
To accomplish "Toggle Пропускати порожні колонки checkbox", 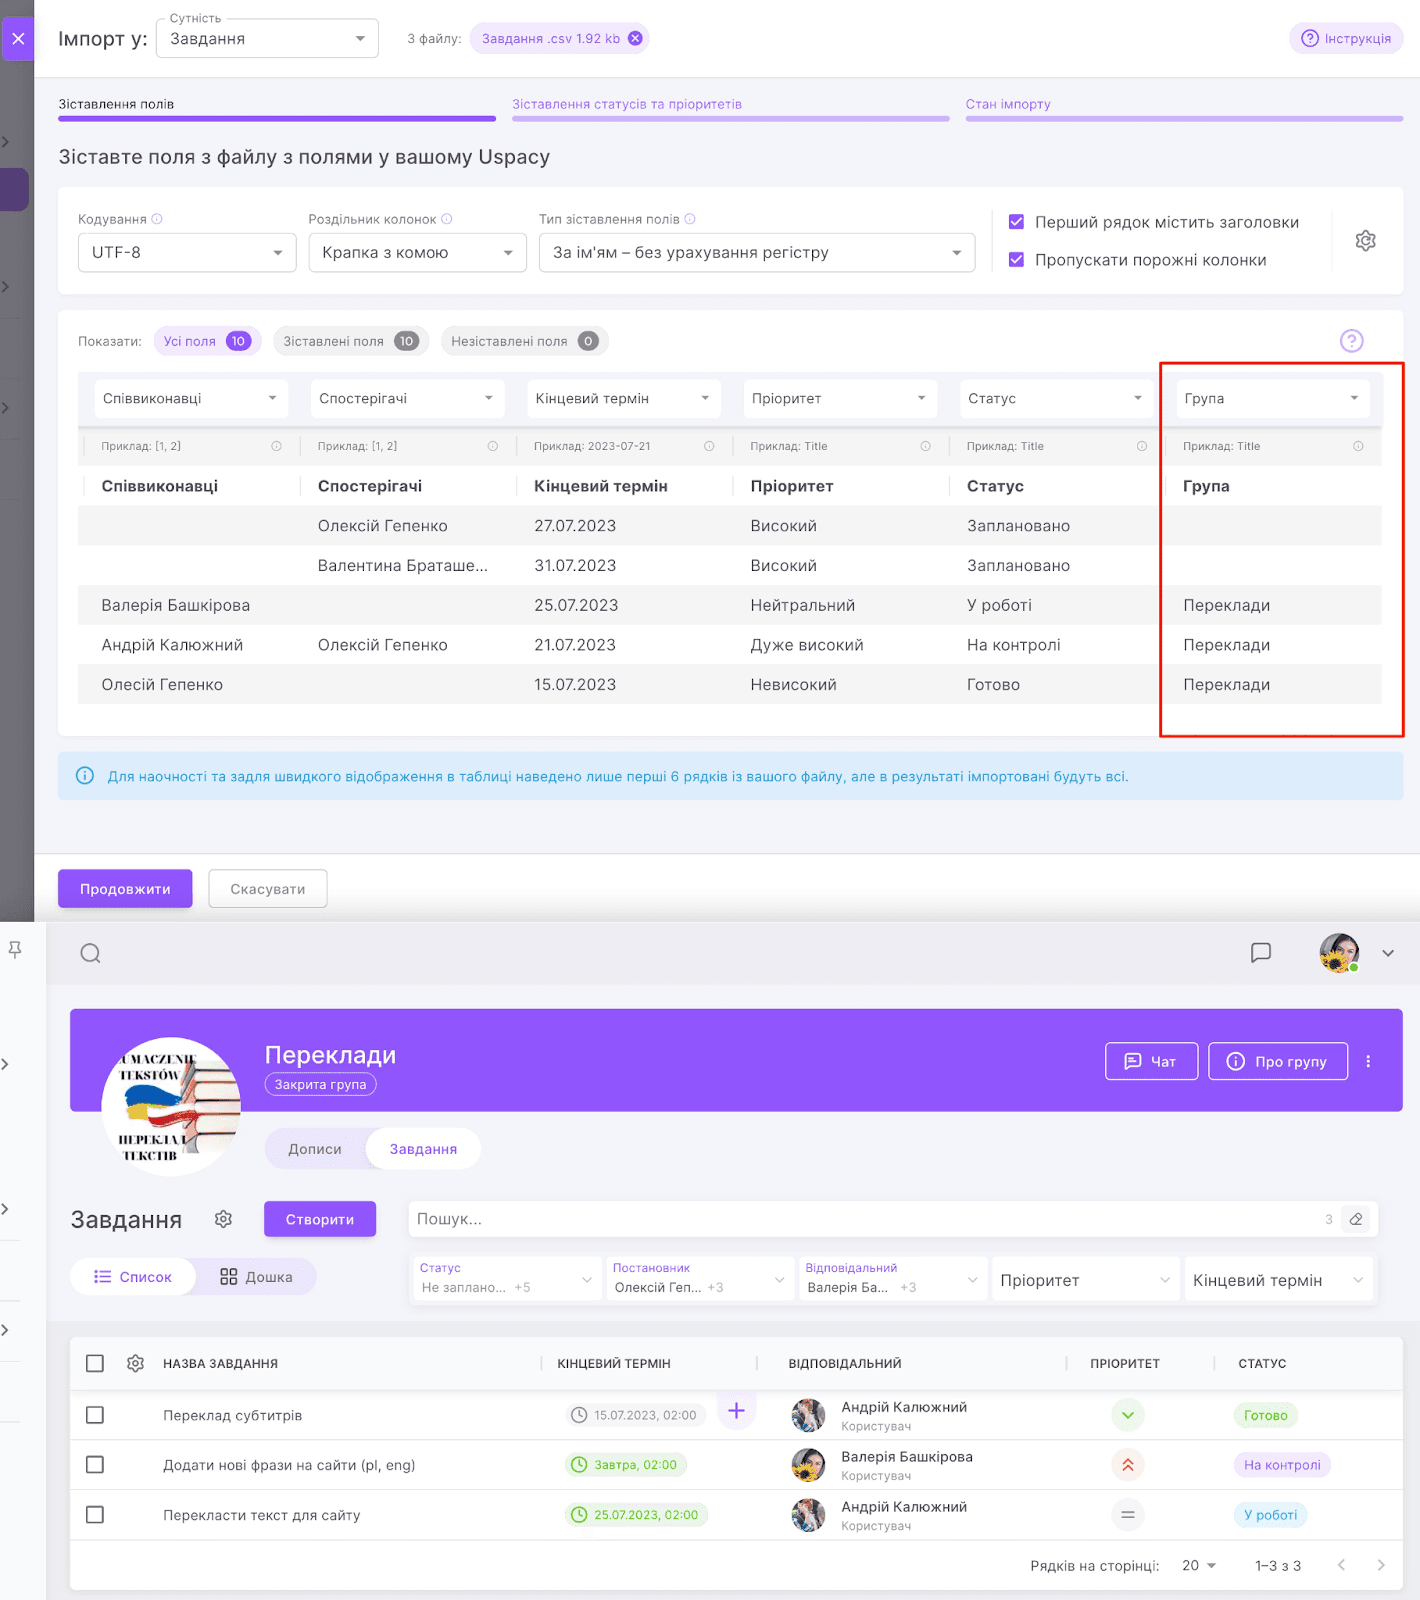I will (x=1017, y=260).
